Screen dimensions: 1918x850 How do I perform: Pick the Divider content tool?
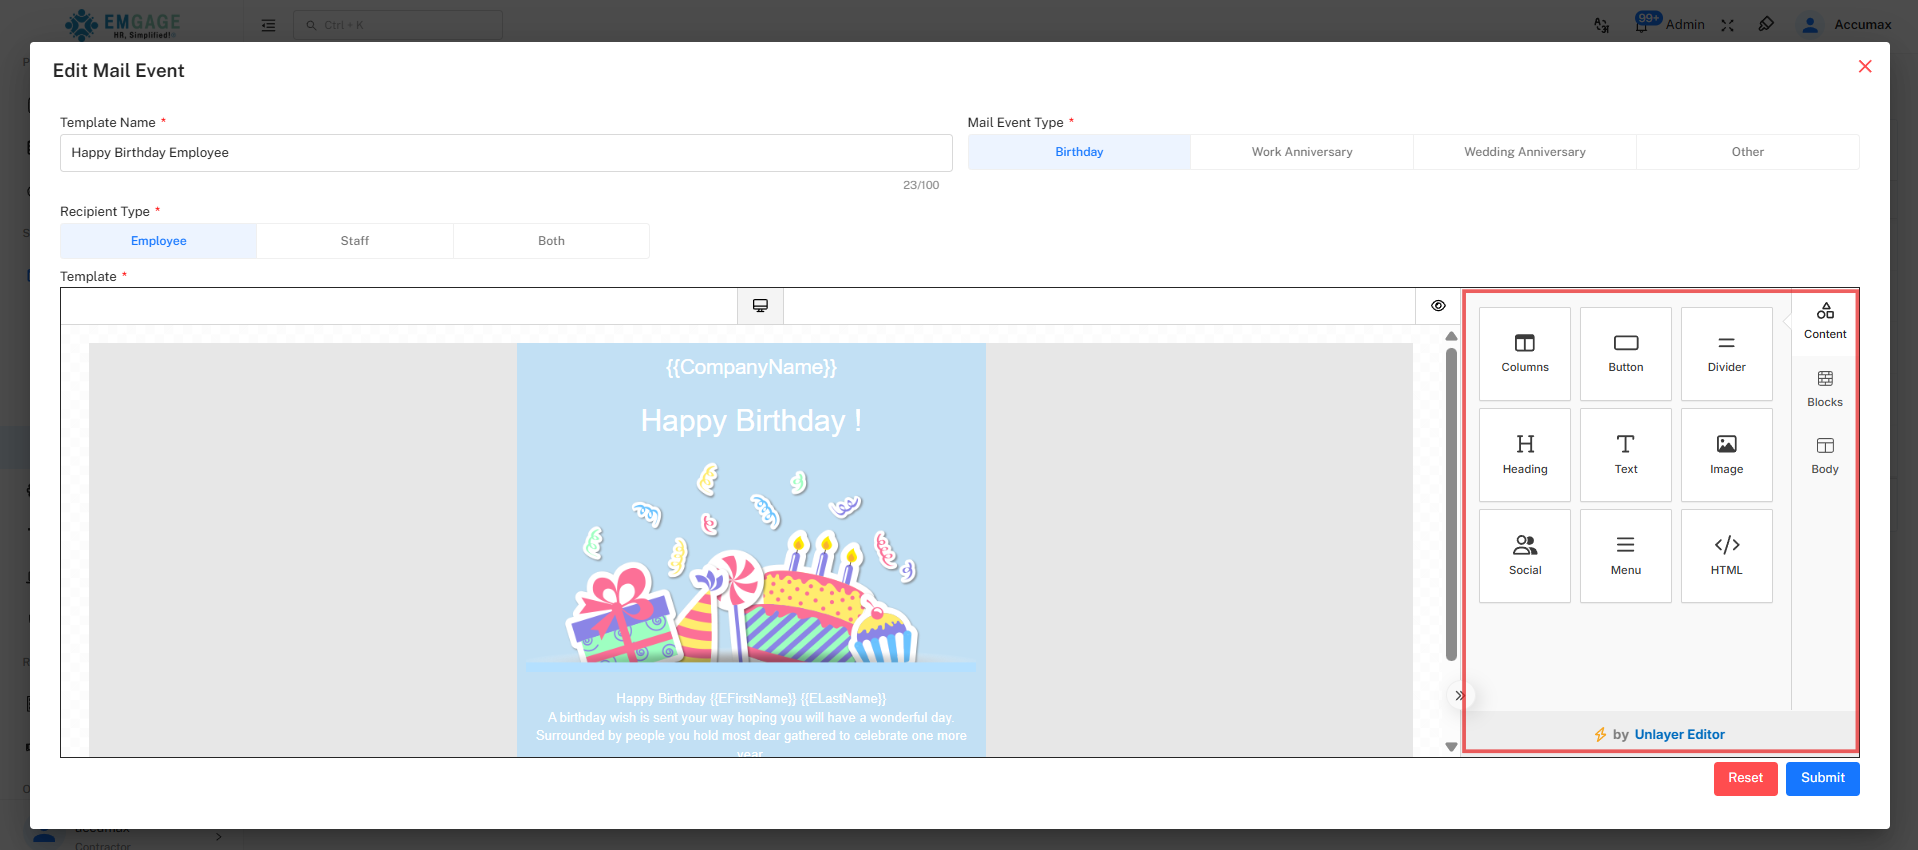pyautogui.click(x=1726, y=354)
